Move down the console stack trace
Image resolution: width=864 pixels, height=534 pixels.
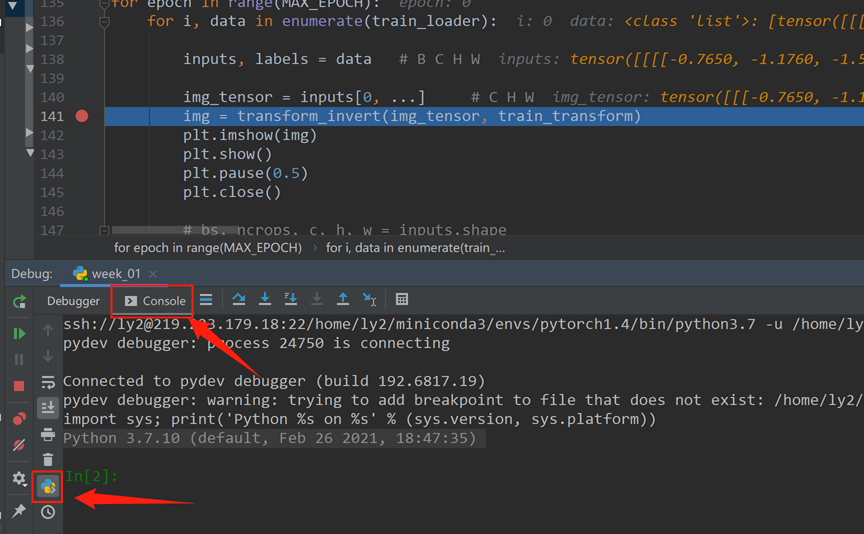coord(48,356)
